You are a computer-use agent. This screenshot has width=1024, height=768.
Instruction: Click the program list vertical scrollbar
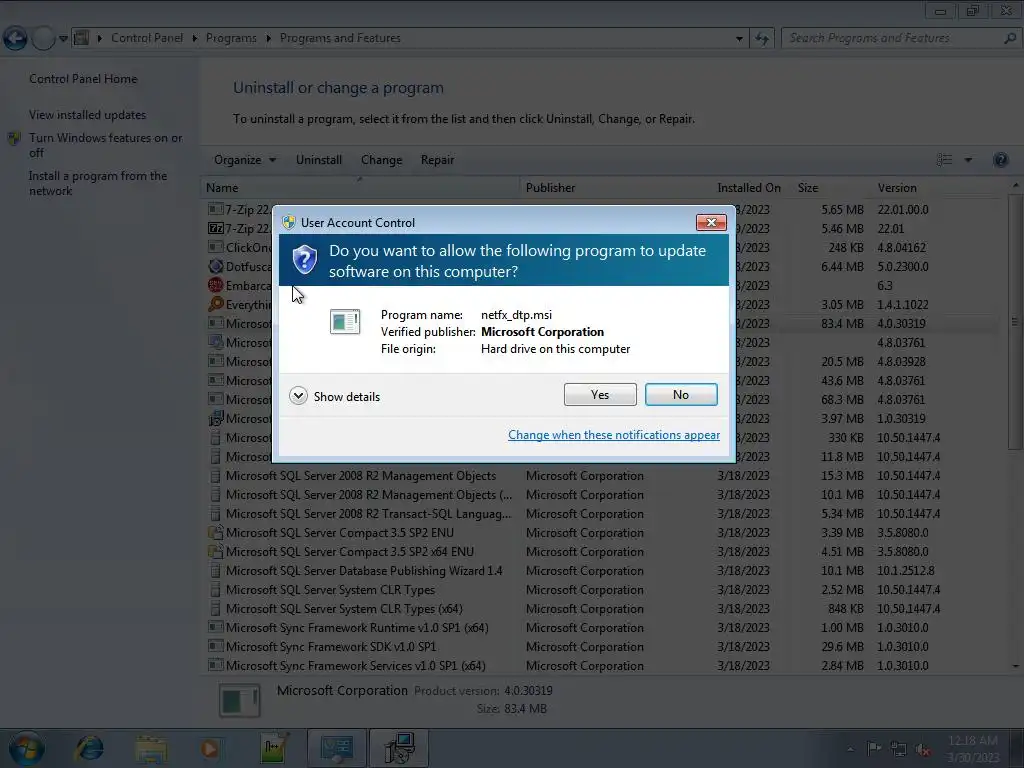[x=1014, y=321]
